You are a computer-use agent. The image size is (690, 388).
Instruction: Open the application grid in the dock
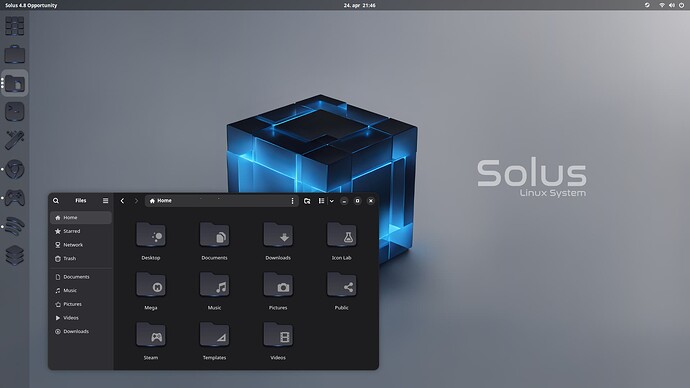pyautogui.click(x=15, y=26)
